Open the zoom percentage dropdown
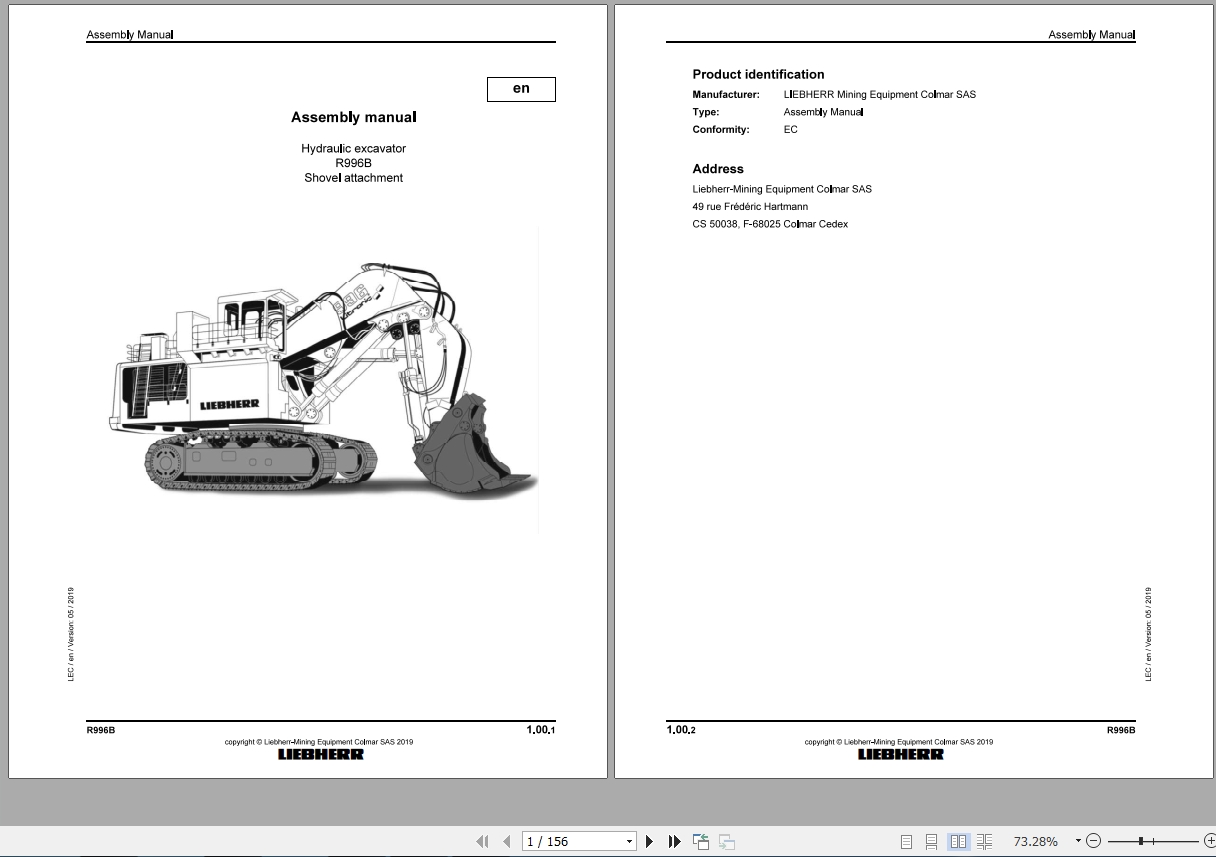 pyautogui.click(x=1078, y=841)
